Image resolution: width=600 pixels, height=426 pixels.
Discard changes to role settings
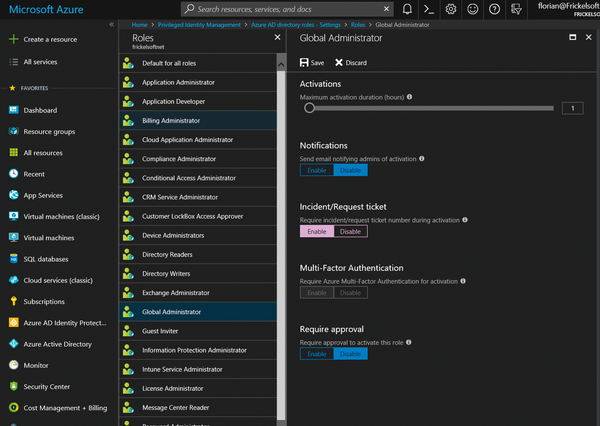(351, 62)
